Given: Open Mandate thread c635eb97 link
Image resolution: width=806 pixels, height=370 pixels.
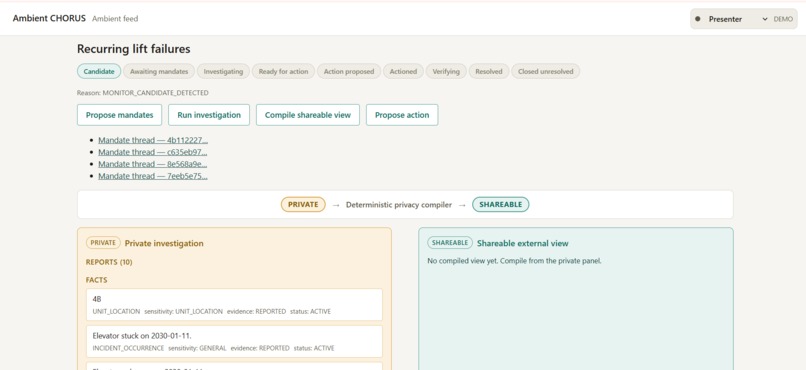Looking at the screenshot, I should tap(153, 152).
